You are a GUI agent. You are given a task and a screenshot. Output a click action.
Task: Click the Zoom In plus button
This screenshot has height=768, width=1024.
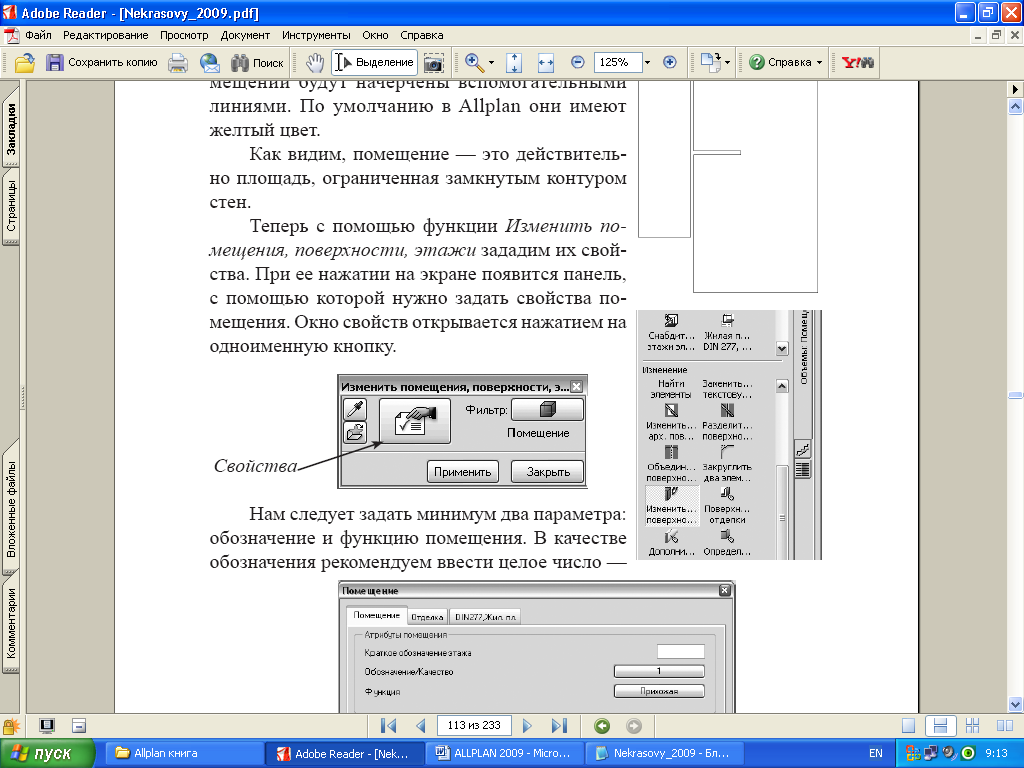pos(669,62)
